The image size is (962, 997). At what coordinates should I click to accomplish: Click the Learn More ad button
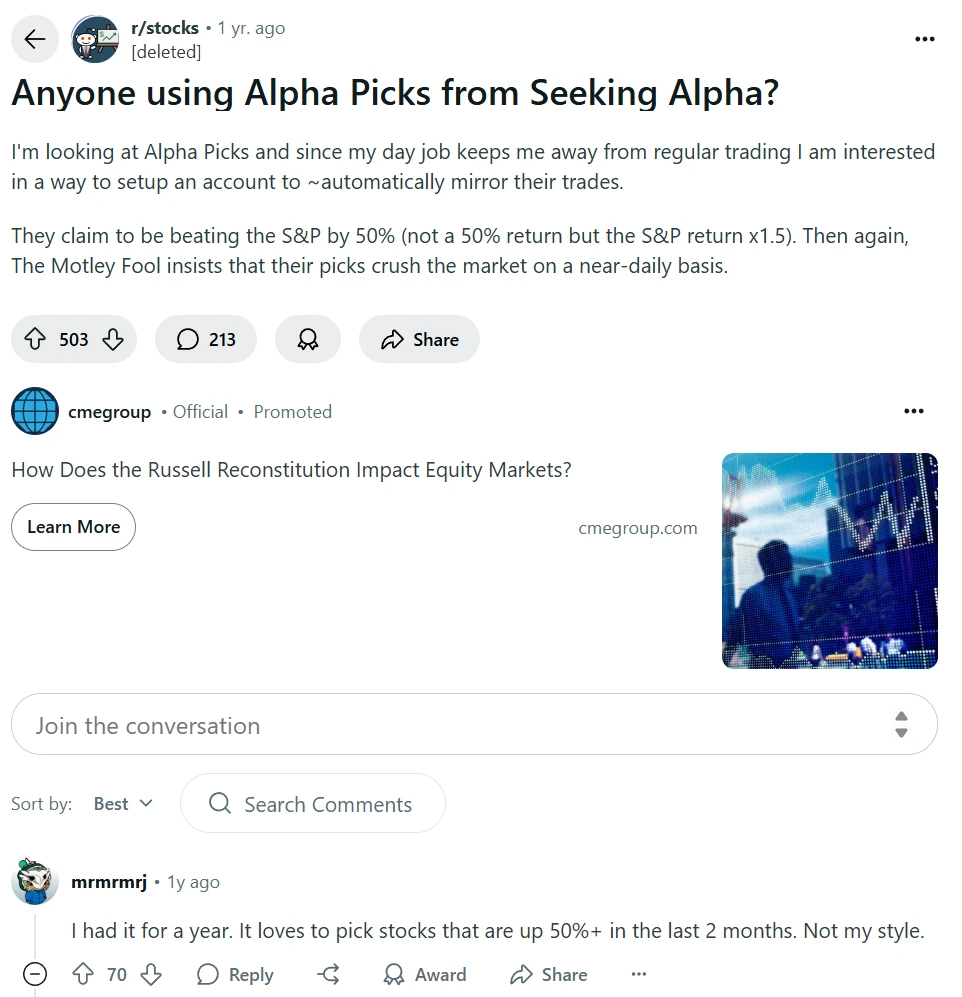click(73, 527)
